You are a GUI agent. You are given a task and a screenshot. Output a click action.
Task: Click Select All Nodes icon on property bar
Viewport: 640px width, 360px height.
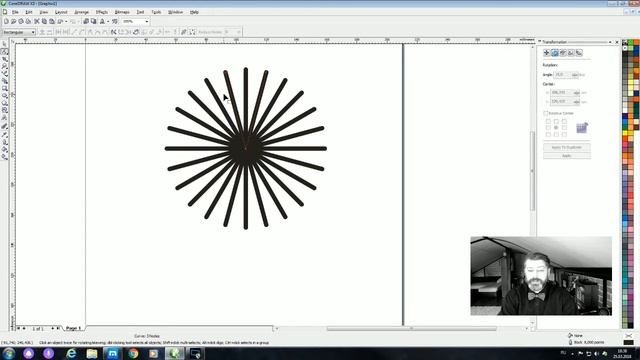tap(191, 32)
